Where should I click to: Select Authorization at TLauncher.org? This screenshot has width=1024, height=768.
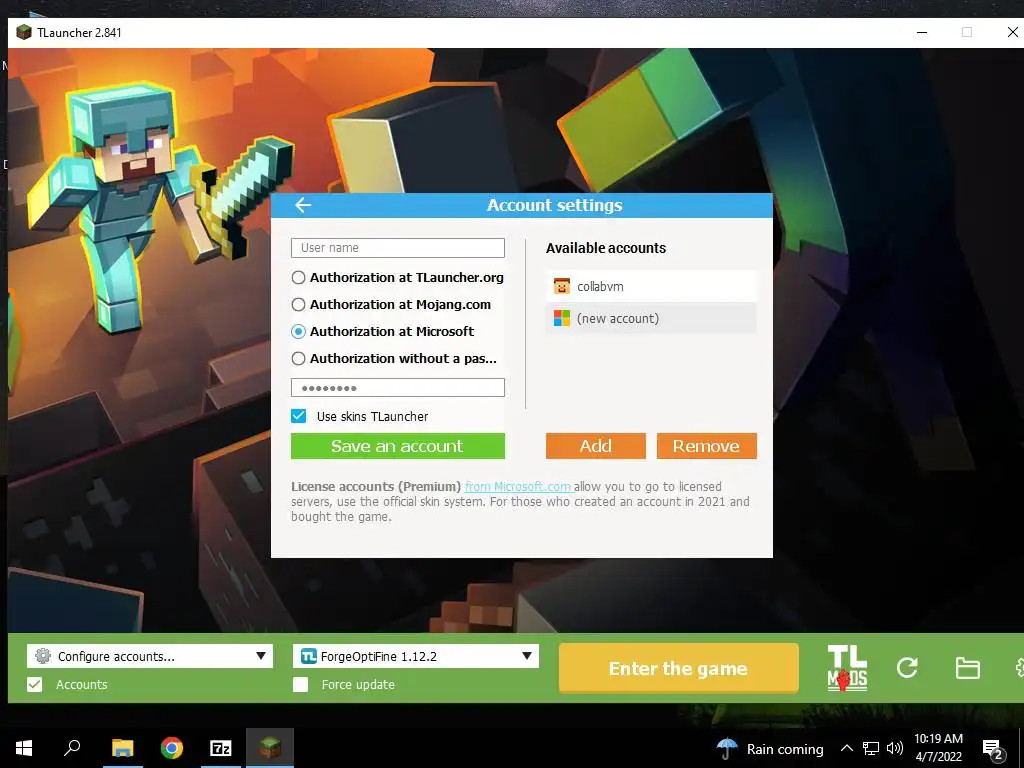[298, 278]
